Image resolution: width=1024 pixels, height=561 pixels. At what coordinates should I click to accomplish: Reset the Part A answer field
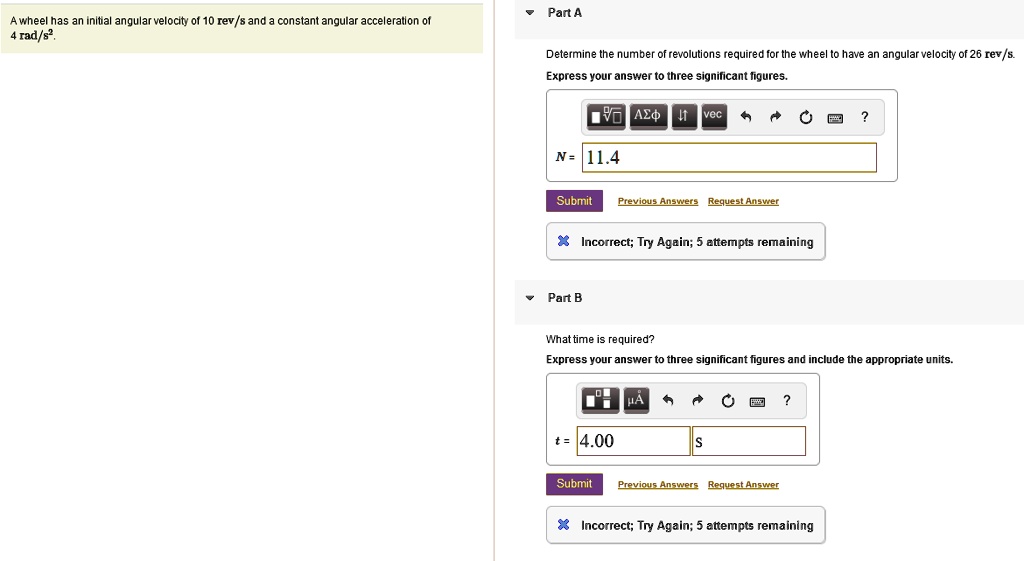tap(805, 118)
